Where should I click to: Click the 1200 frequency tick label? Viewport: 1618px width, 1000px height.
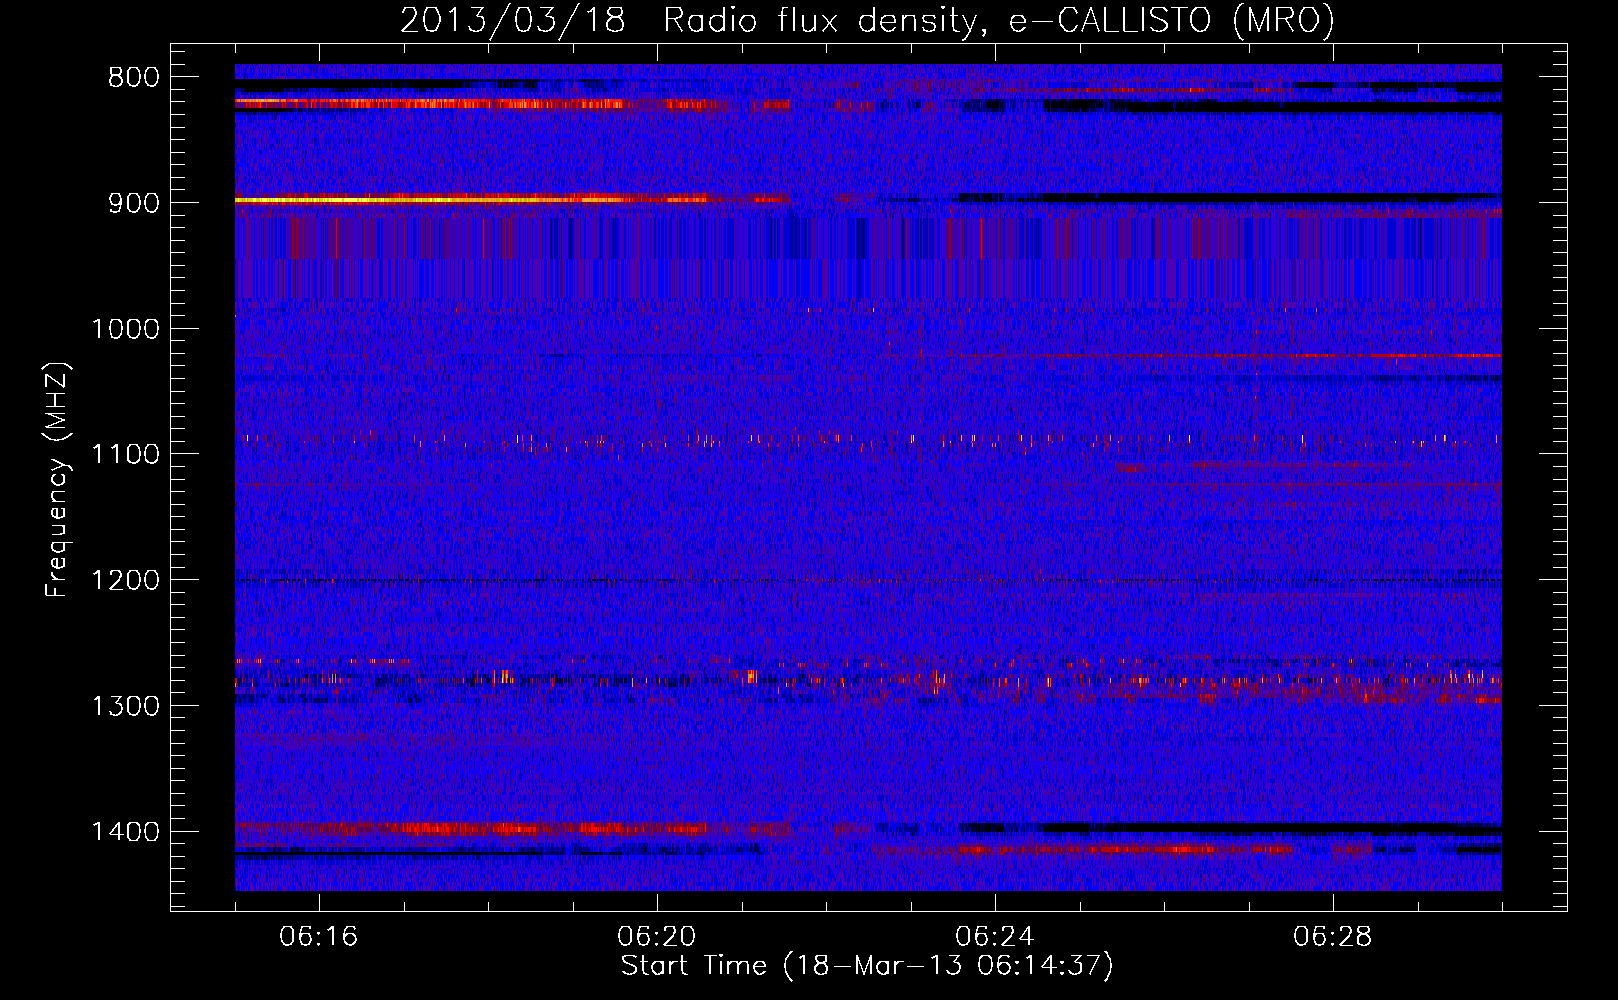coord(125,581)
